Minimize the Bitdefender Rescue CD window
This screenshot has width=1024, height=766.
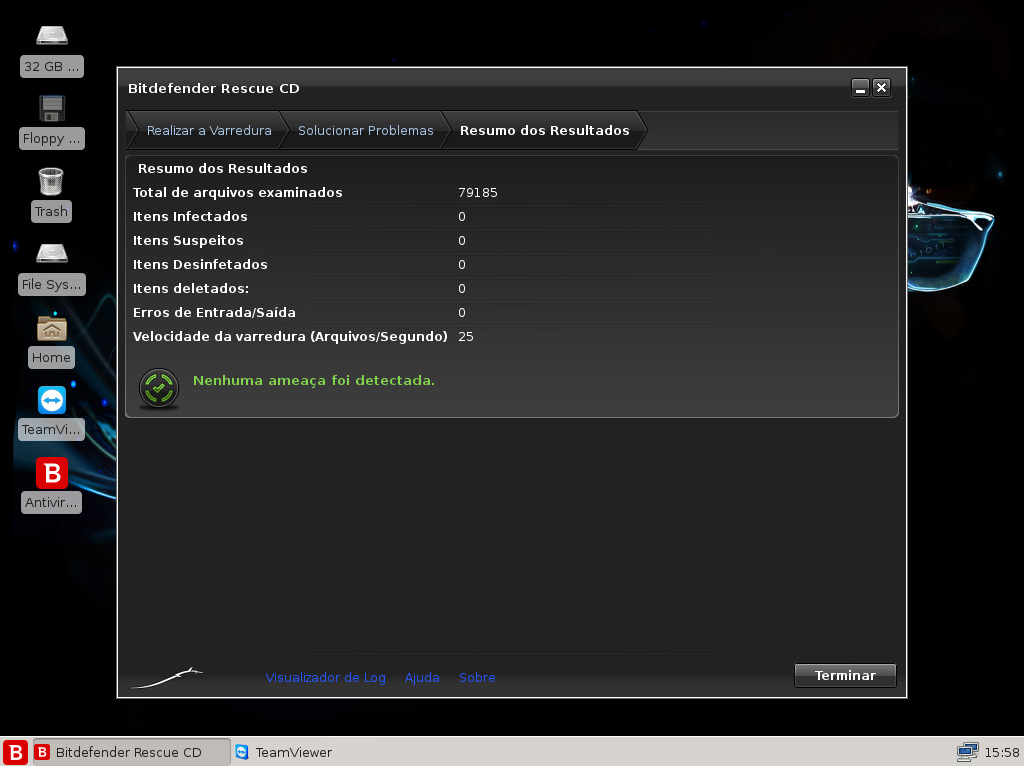(x=860, y=88)
